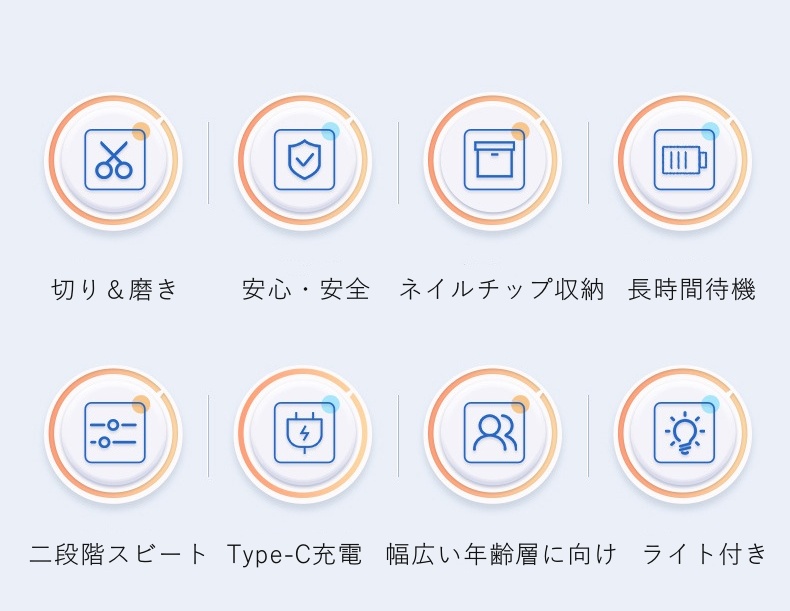The width and height of the screenshot is (790, 611).
Task: Select the storage box icon
Action: pos(494,160)
